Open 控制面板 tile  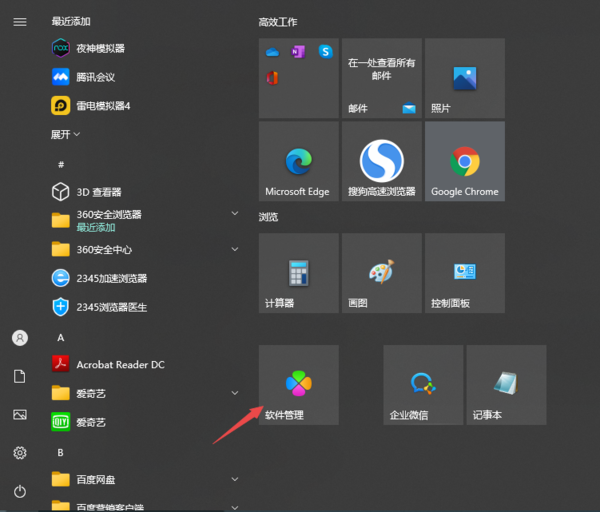pos(464,274)
